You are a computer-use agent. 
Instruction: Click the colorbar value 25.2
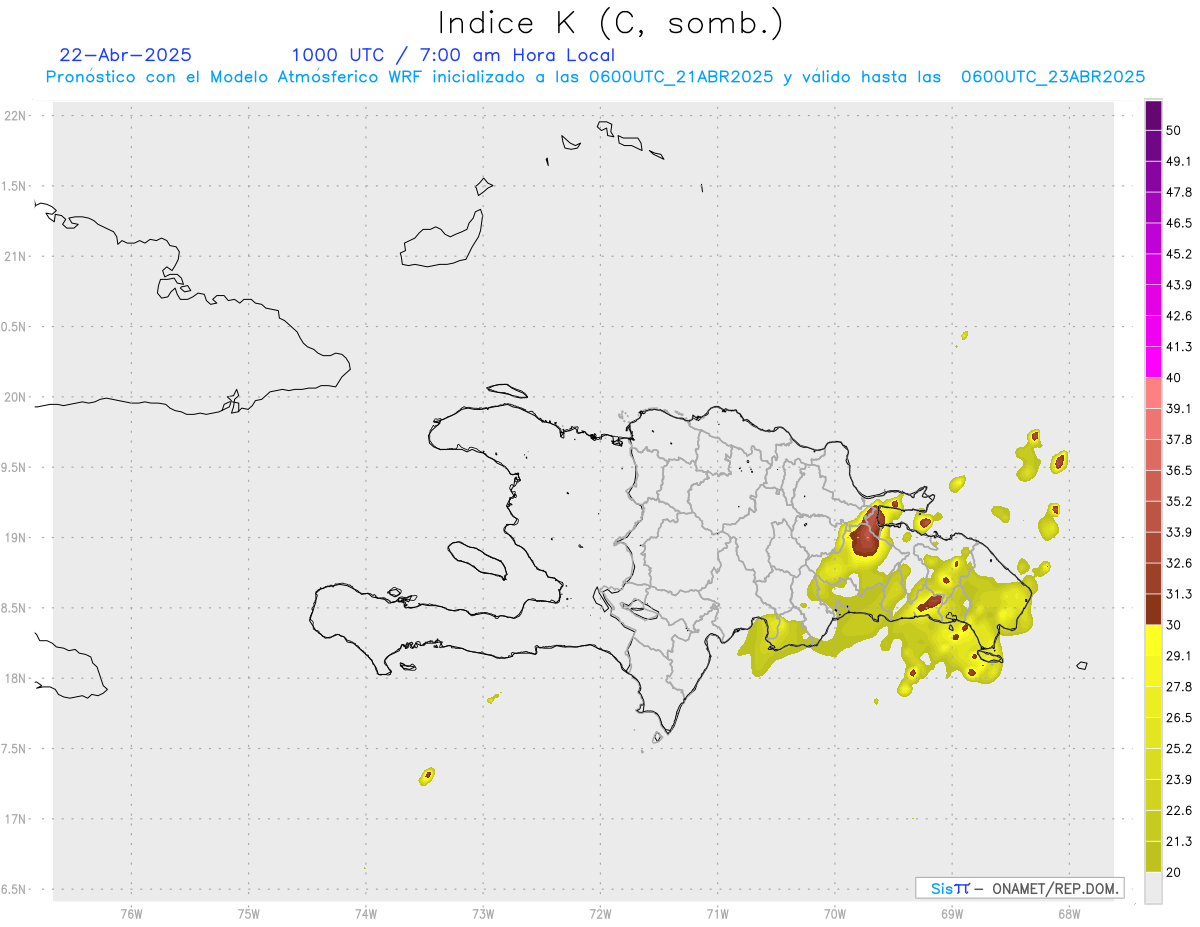pyautogui.click(x=1179, y=749)
